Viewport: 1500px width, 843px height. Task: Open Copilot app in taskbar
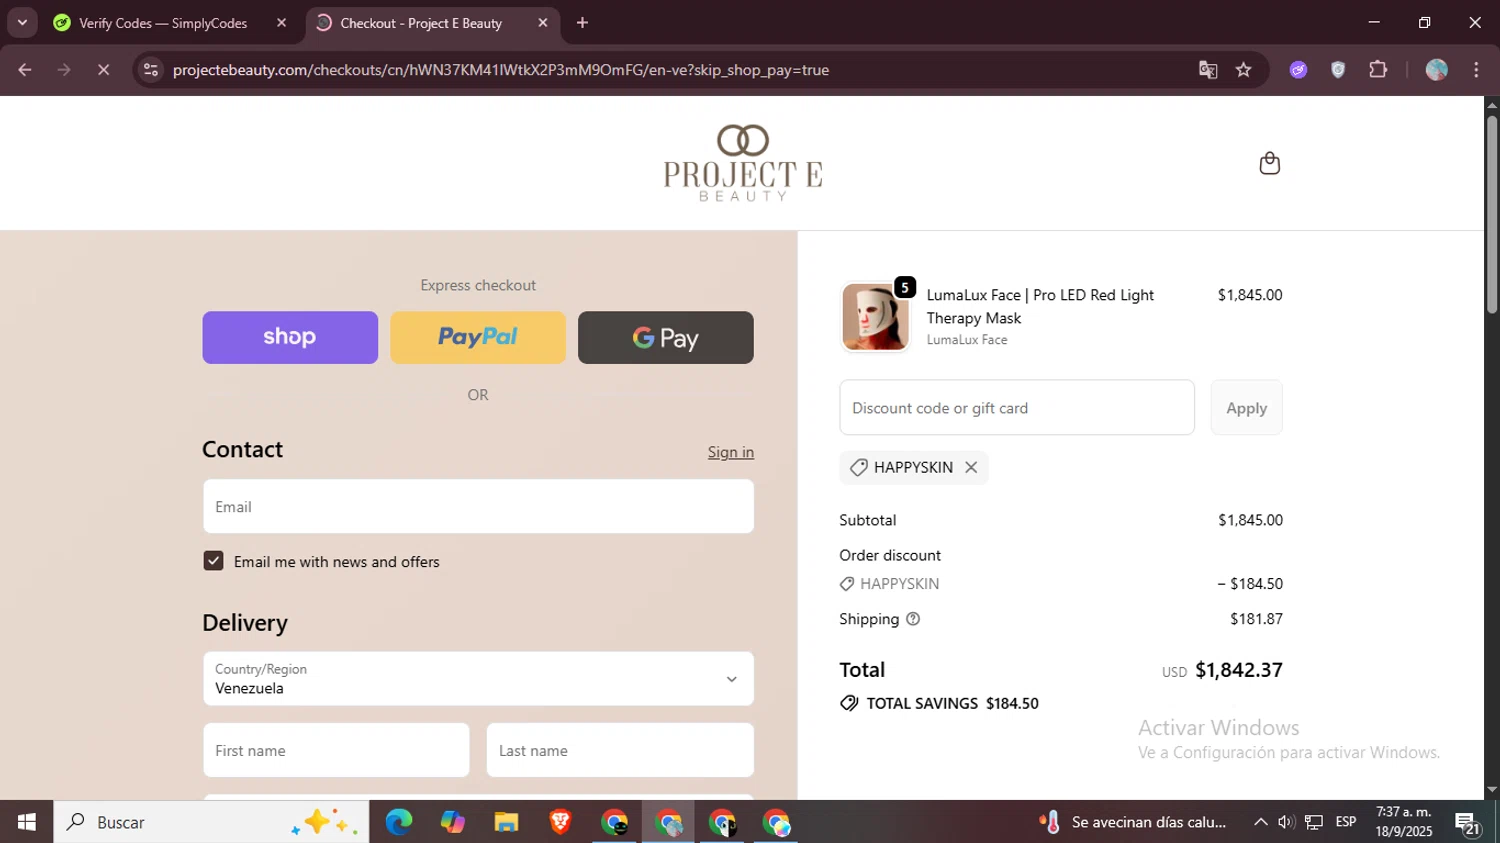pyautogui.click(x=453, y=822)
